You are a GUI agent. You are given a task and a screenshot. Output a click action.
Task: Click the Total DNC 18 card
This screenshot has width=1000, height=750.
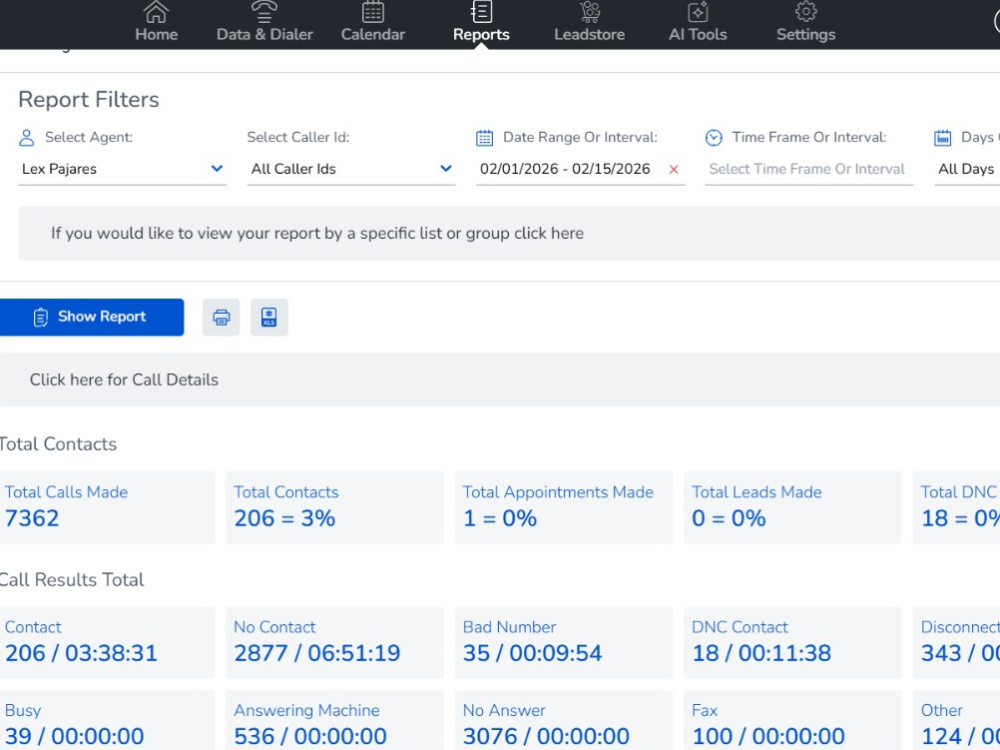click(957, 508)
